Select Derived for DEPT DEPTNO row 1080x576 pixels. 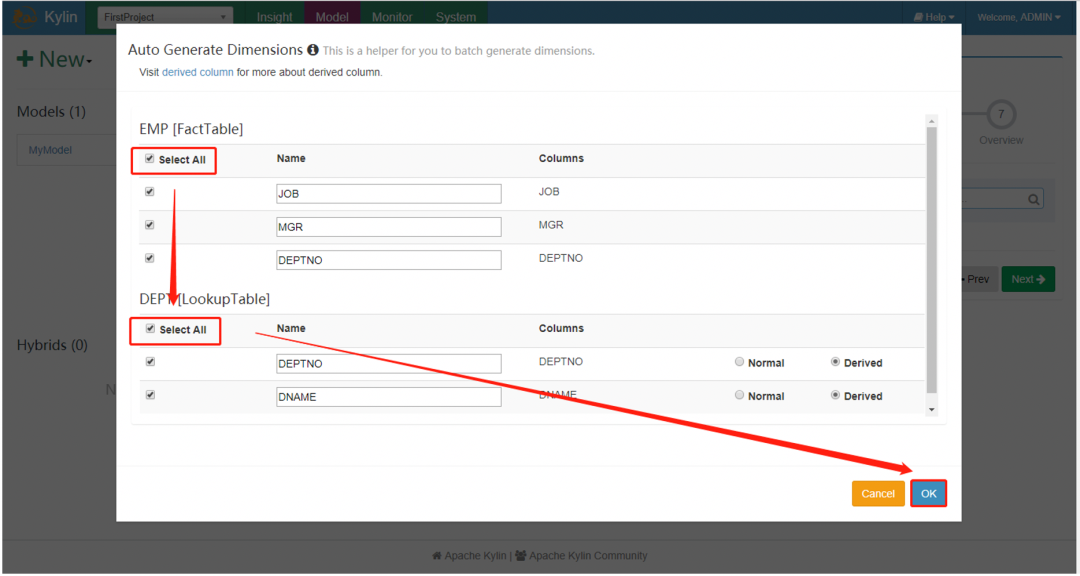[835, 362]
